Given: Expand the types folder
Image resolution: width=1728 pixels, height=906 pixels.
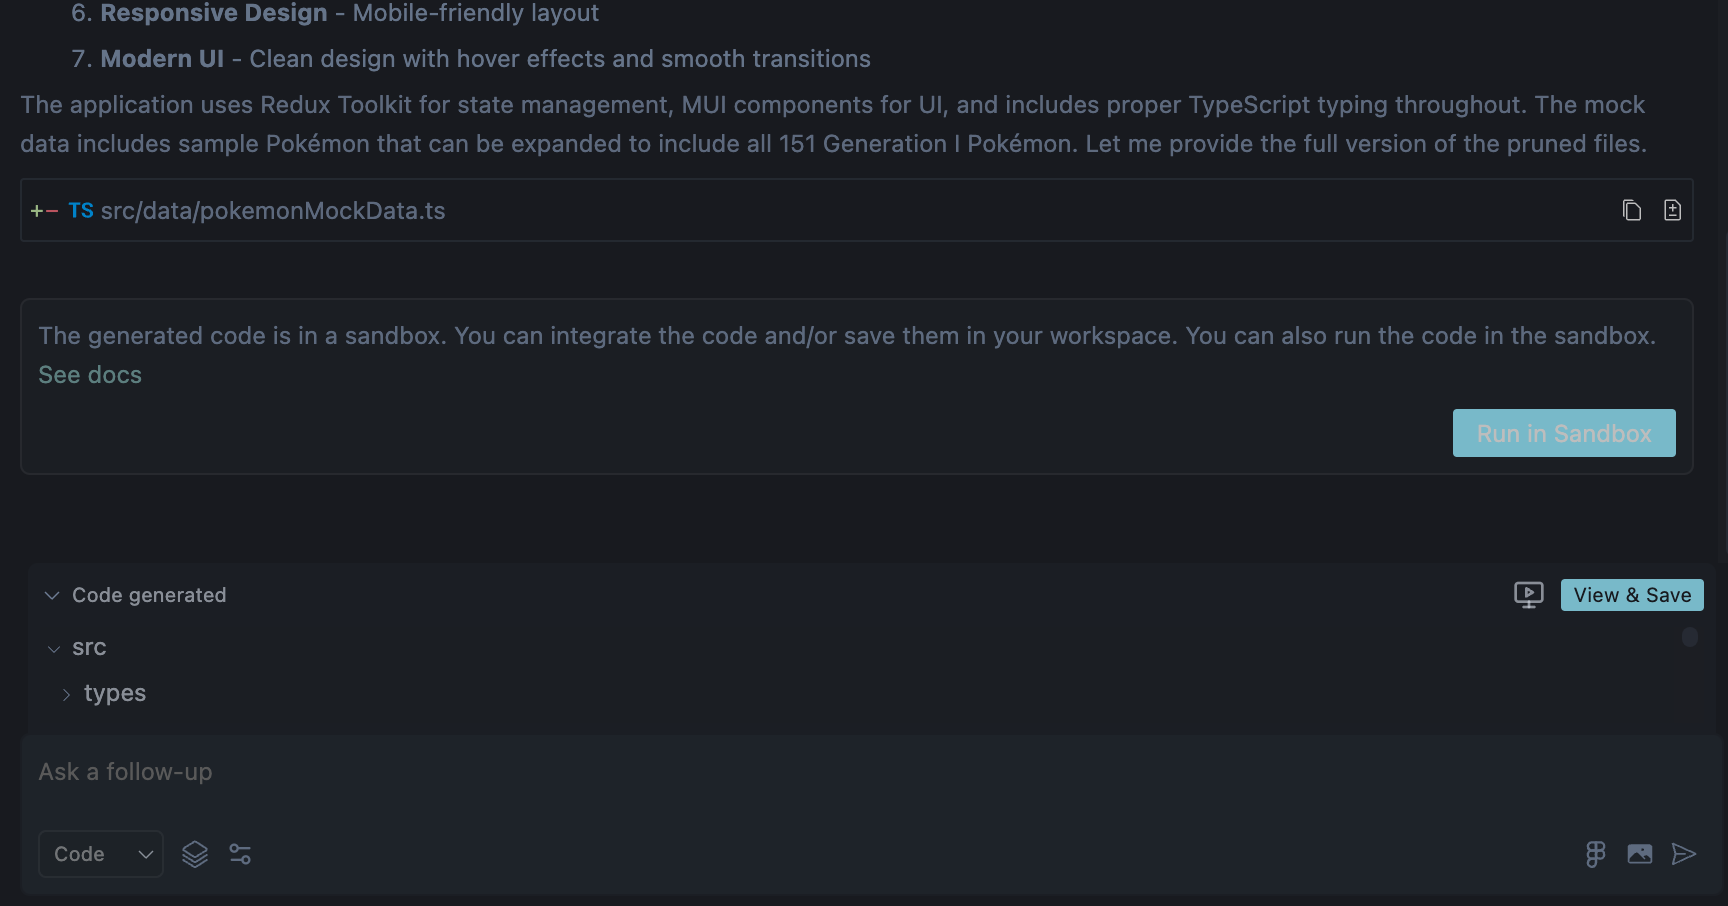Looking at the screenshot, I should pyautogui.click(x=66, y=694).
